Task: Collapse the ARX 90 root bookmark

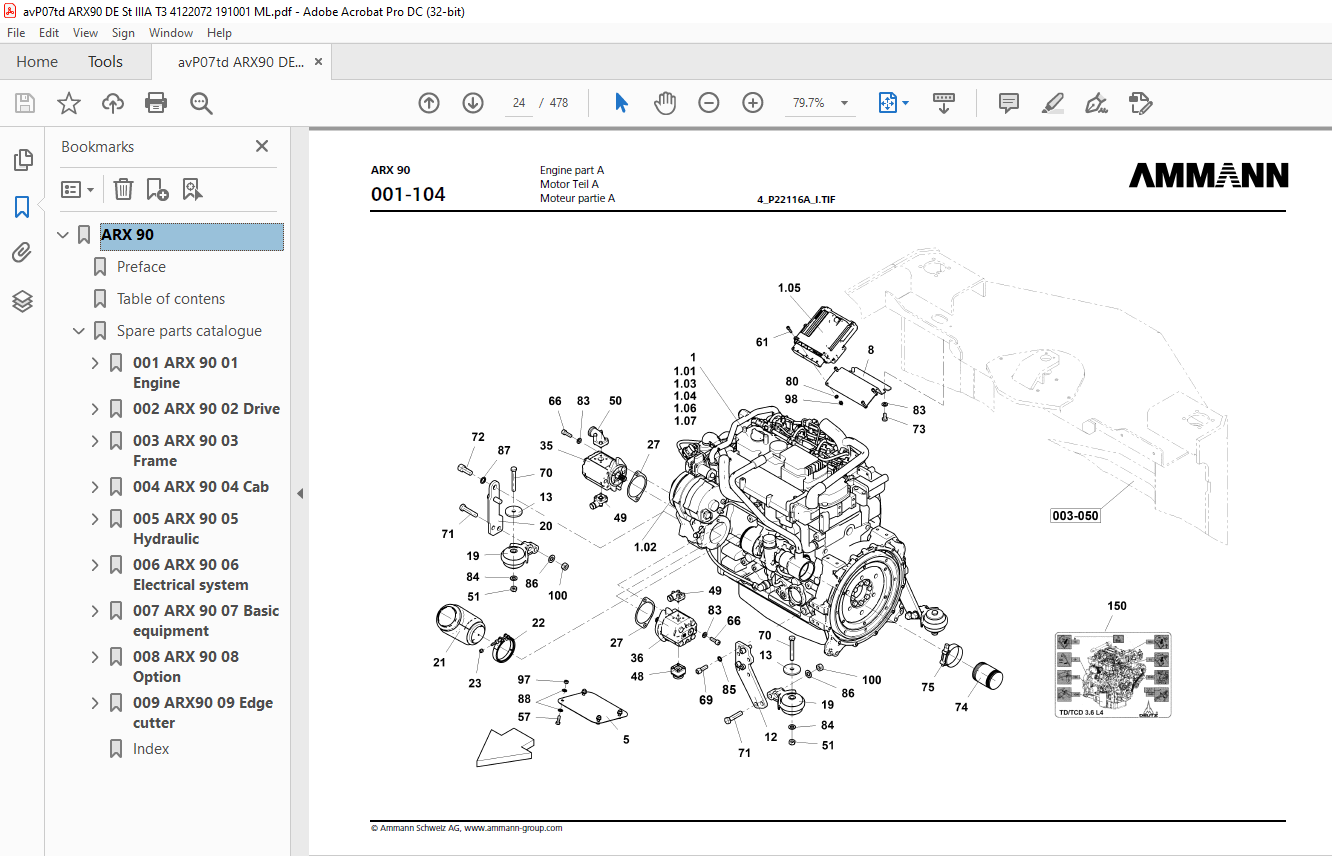Action: pyautogui.click(x=63, y=235)
